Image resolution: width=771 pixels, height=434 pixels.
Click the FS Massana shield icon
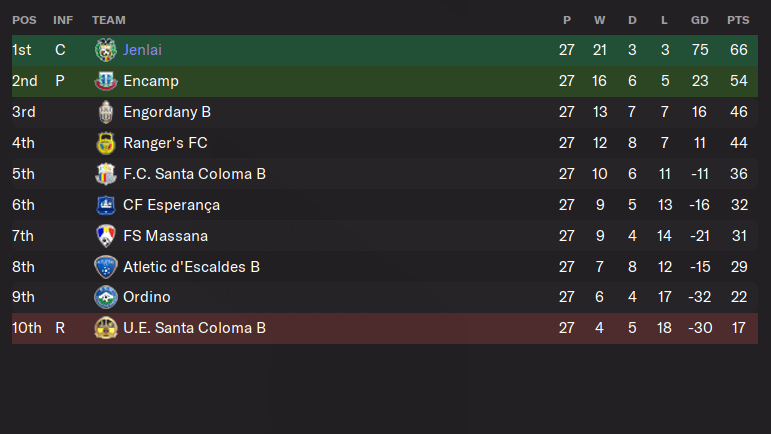point(105,236)
